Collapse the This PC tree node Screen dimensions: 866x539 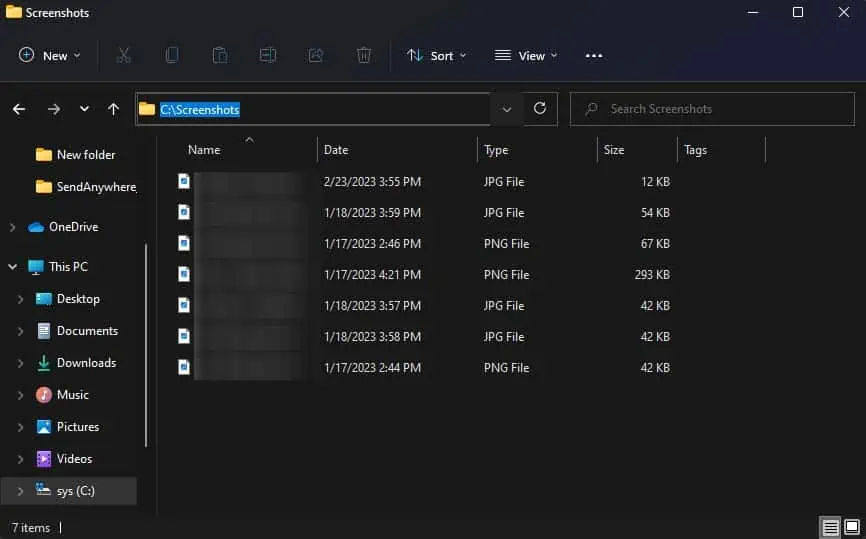click(x=12, y=267)
